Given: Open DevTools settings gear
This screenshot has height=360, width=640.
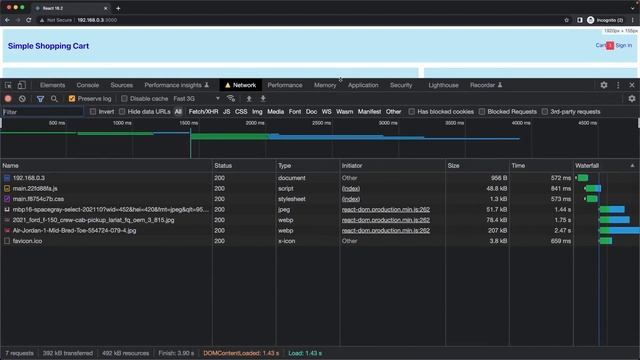Looking at the screenshot, I should (x=604, y=85).
